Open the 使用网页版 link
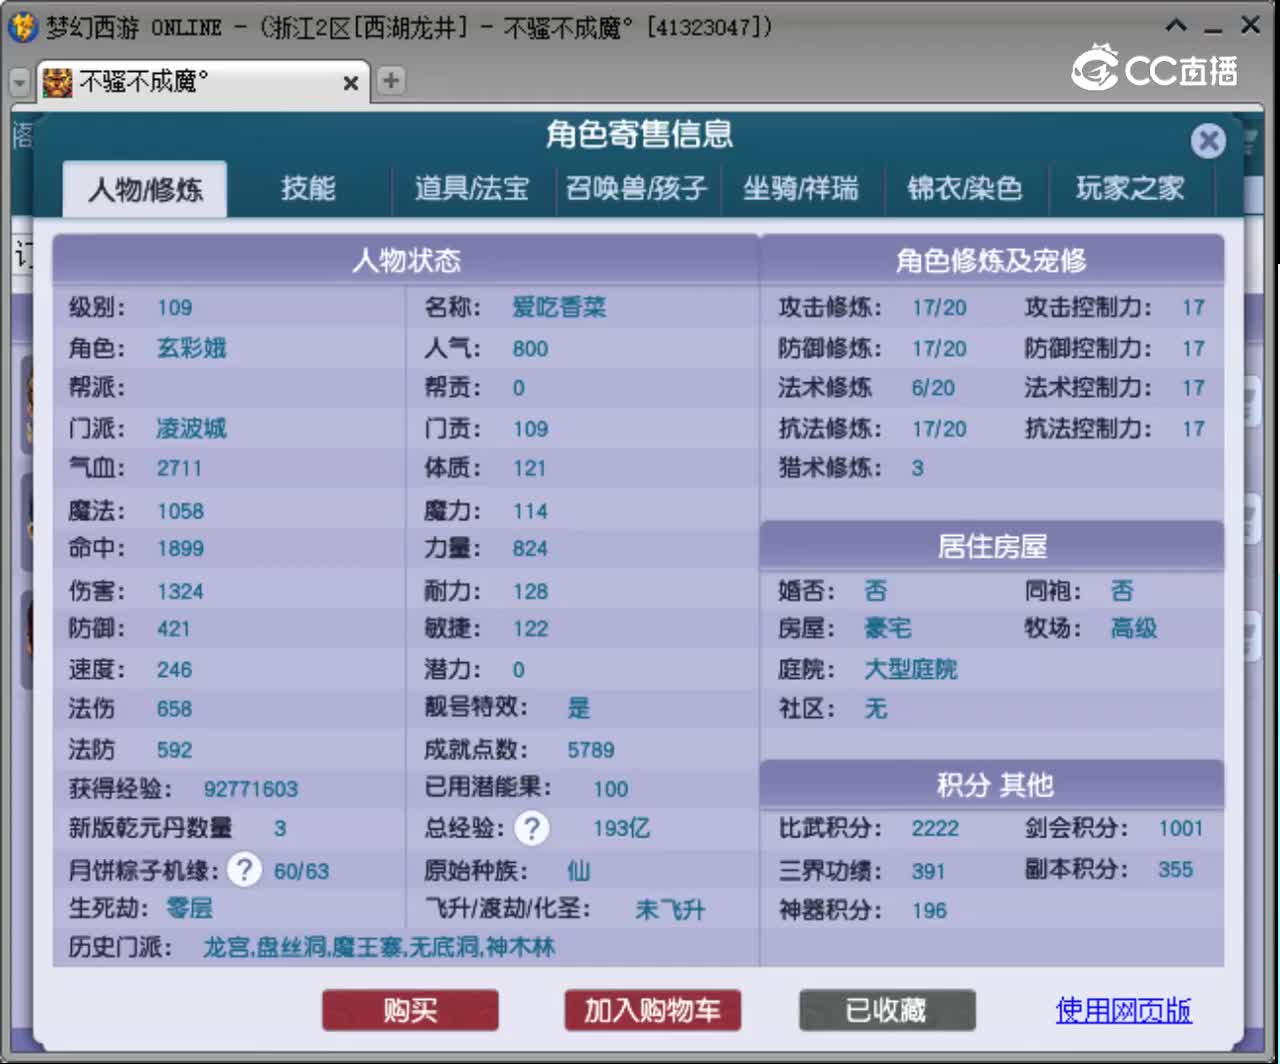The height and width of the screenshot is (1064, 1280). [1123, 1010]
